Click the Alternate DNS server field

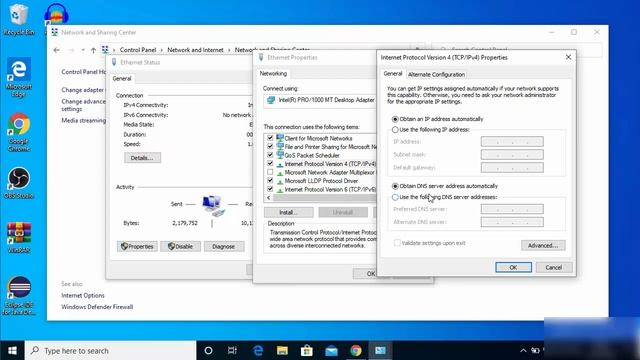(x=512, y=222)
